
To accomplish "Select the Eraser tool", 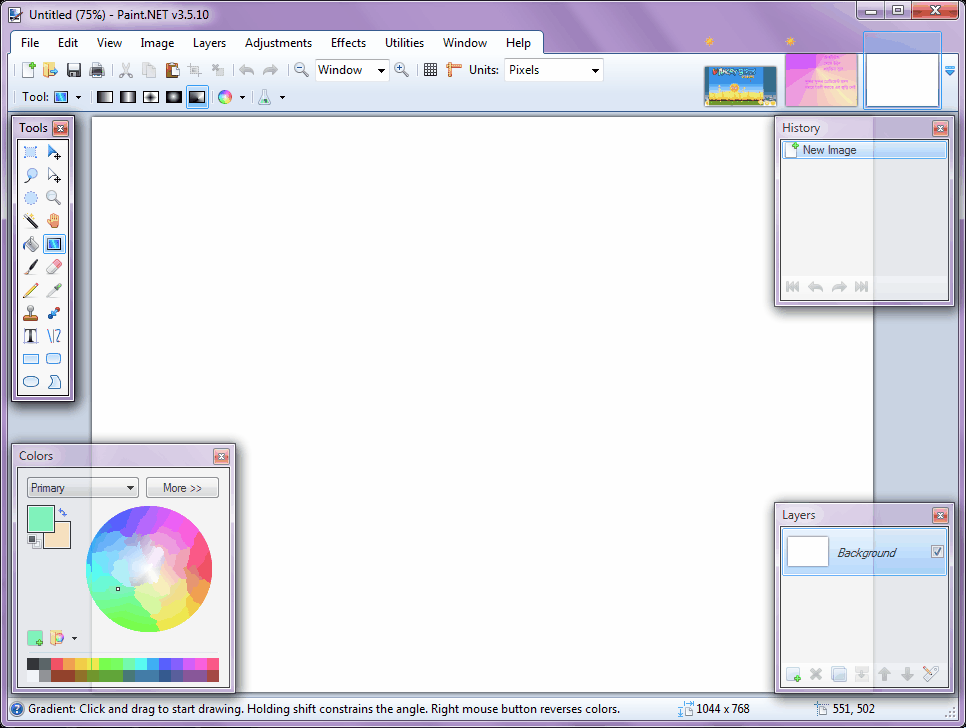I will [54, 267].
